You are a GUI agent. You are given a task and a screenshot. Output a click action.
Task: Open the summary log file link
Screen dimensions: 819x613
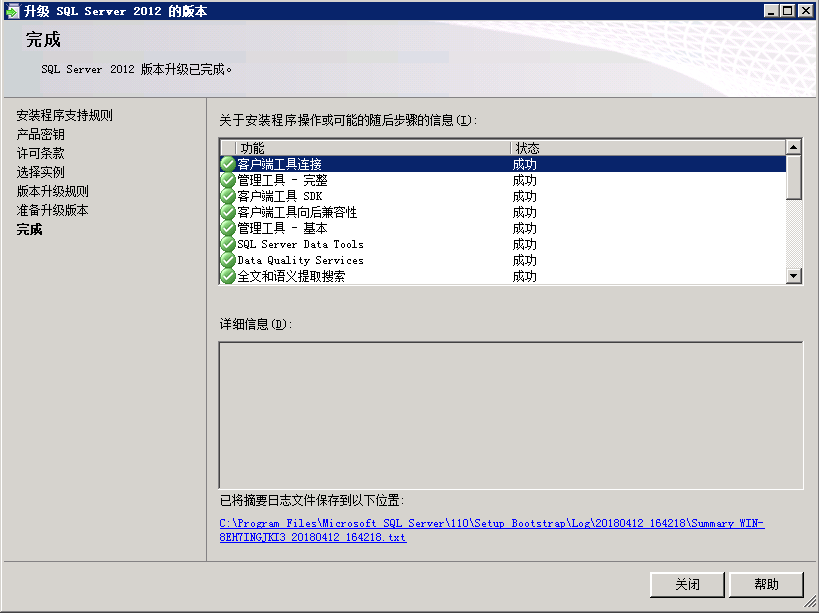coord(492,530)
